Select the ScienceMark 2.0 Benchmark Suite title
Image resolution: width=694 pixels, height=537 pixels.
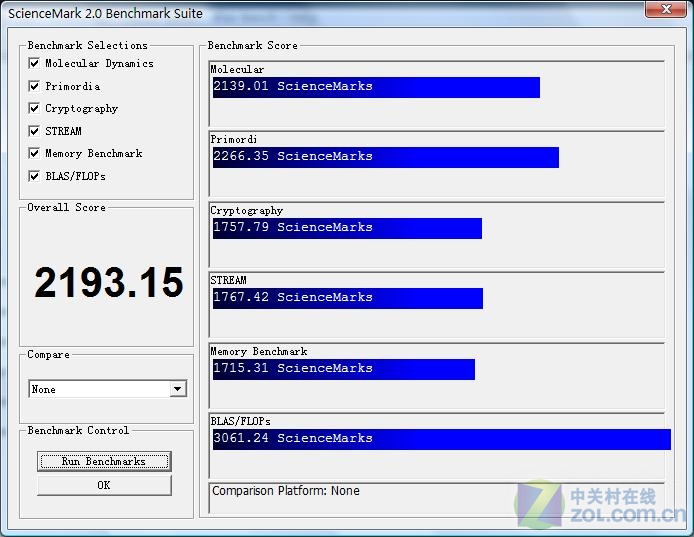tap(105, 13)
